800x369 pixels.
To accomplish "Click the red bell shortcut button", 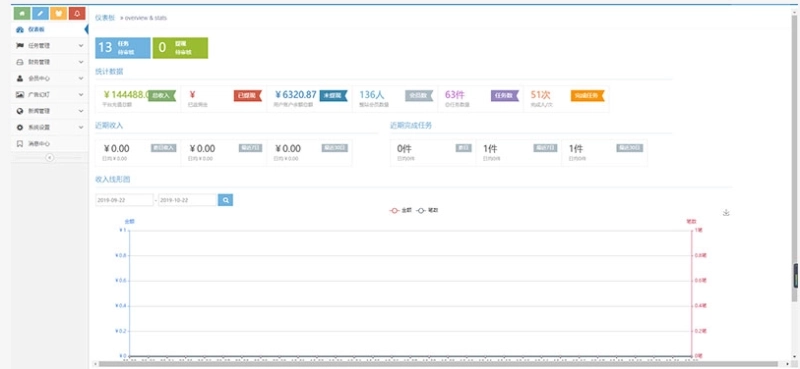I will (x=77, y=13).
